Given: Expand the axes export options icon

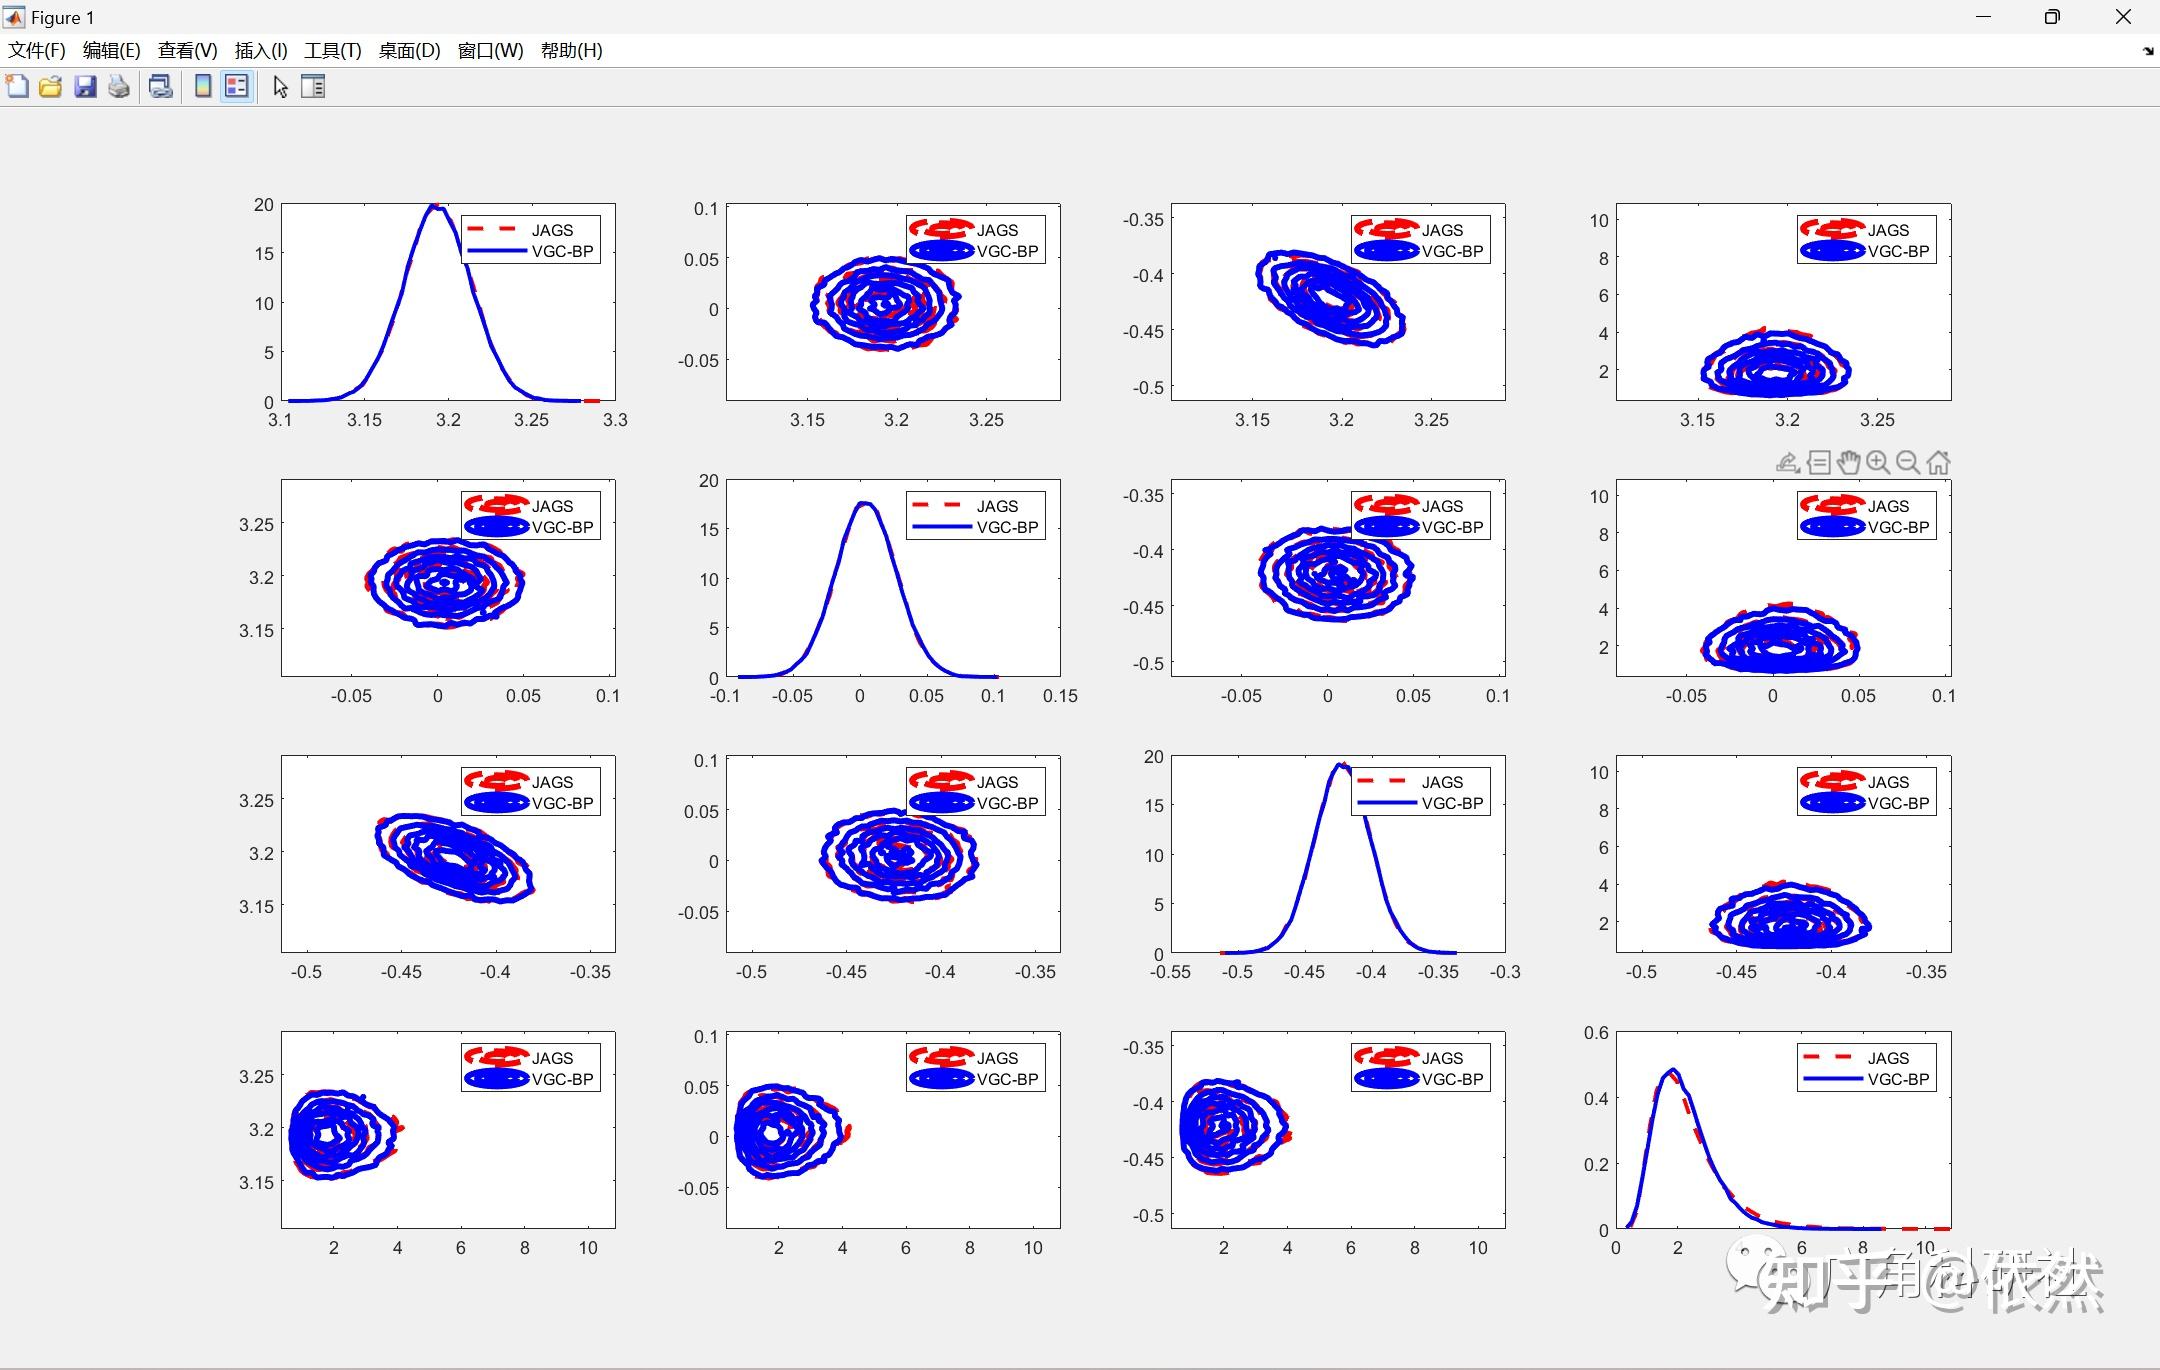Looking at the screenshot, I should coord(1787,462).
